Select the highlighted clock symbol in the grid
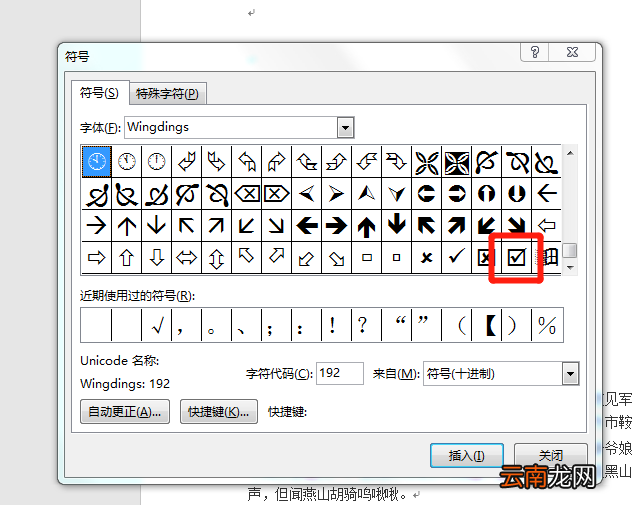Screen dimensions: 633x505 pyautogui.click(x=97, y=161)
